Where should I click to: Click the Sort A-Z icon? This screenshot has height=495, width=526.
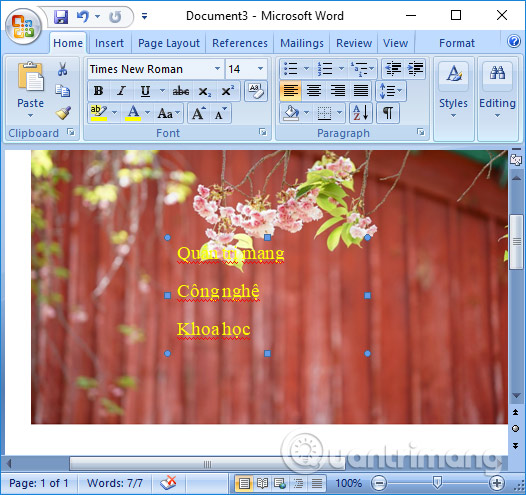point(361,113)
